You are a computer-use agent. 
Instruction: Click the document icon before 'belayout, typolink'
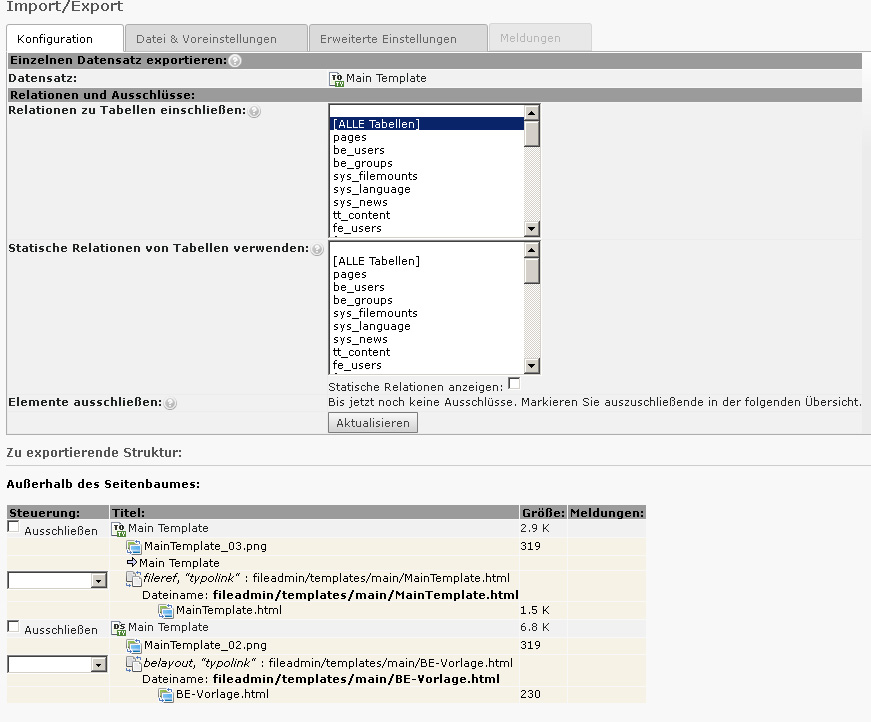click(x=133, y=664)
